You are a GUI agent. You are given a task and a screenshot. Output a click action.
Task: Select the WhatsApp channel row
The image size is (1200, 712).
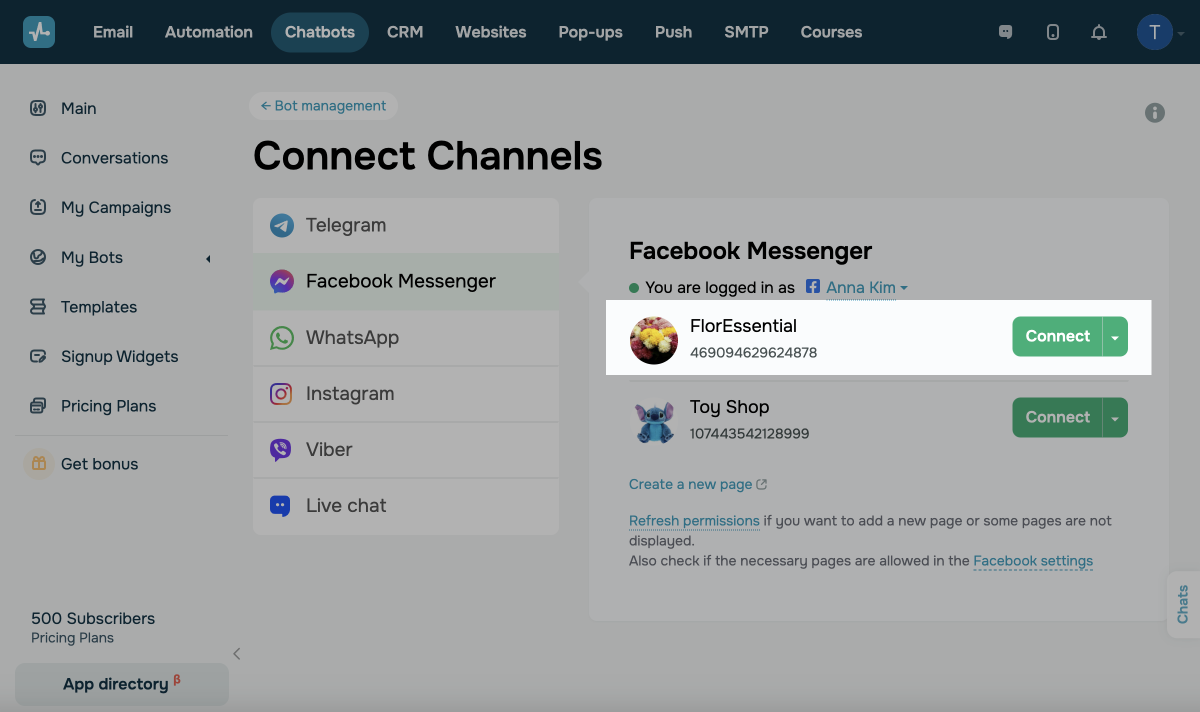pos(406,337)
